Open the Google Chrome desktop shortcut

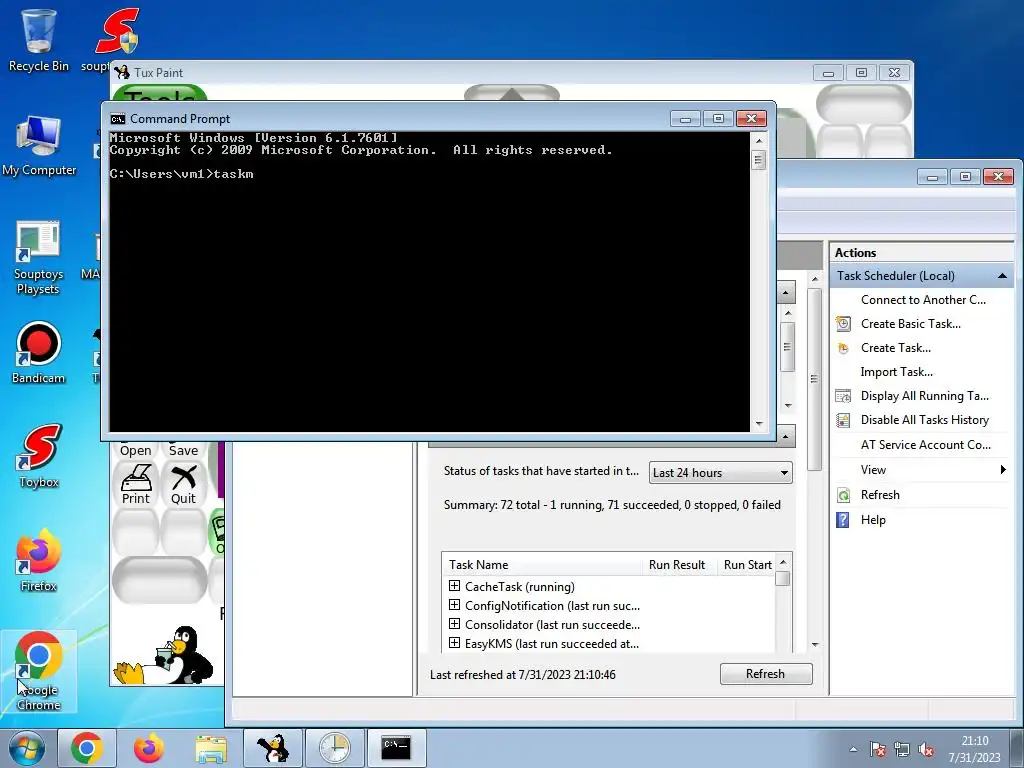pos(39,670)
